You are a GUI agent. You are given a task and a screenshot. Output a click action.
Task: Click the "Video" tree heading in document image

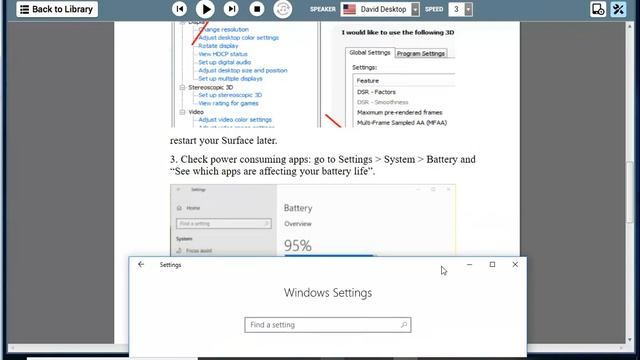[x=196, y=112]
